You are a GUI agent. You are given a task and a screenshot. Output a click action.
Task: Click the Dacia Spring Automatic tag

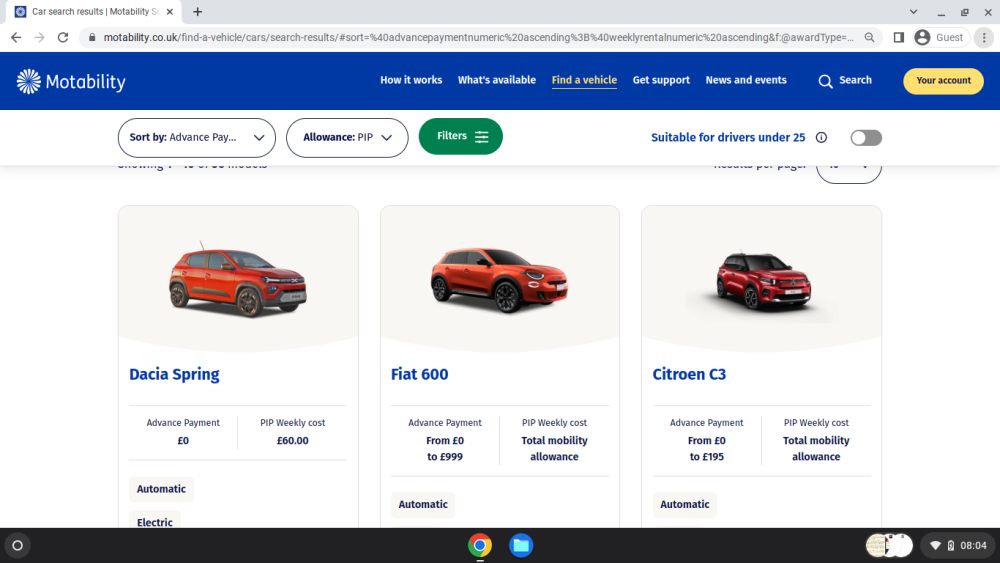click(x=161, y=489)
